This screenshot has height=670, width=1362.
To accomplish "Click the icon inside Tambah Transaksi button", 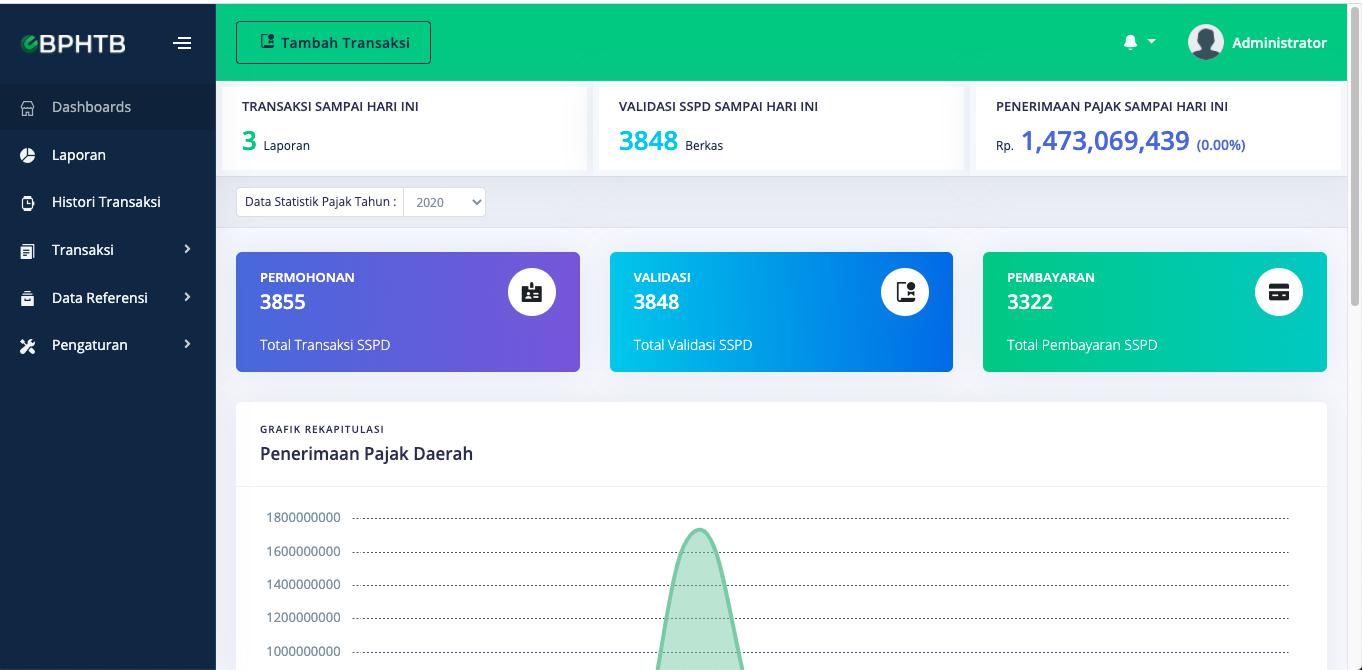I will [267, 42].
